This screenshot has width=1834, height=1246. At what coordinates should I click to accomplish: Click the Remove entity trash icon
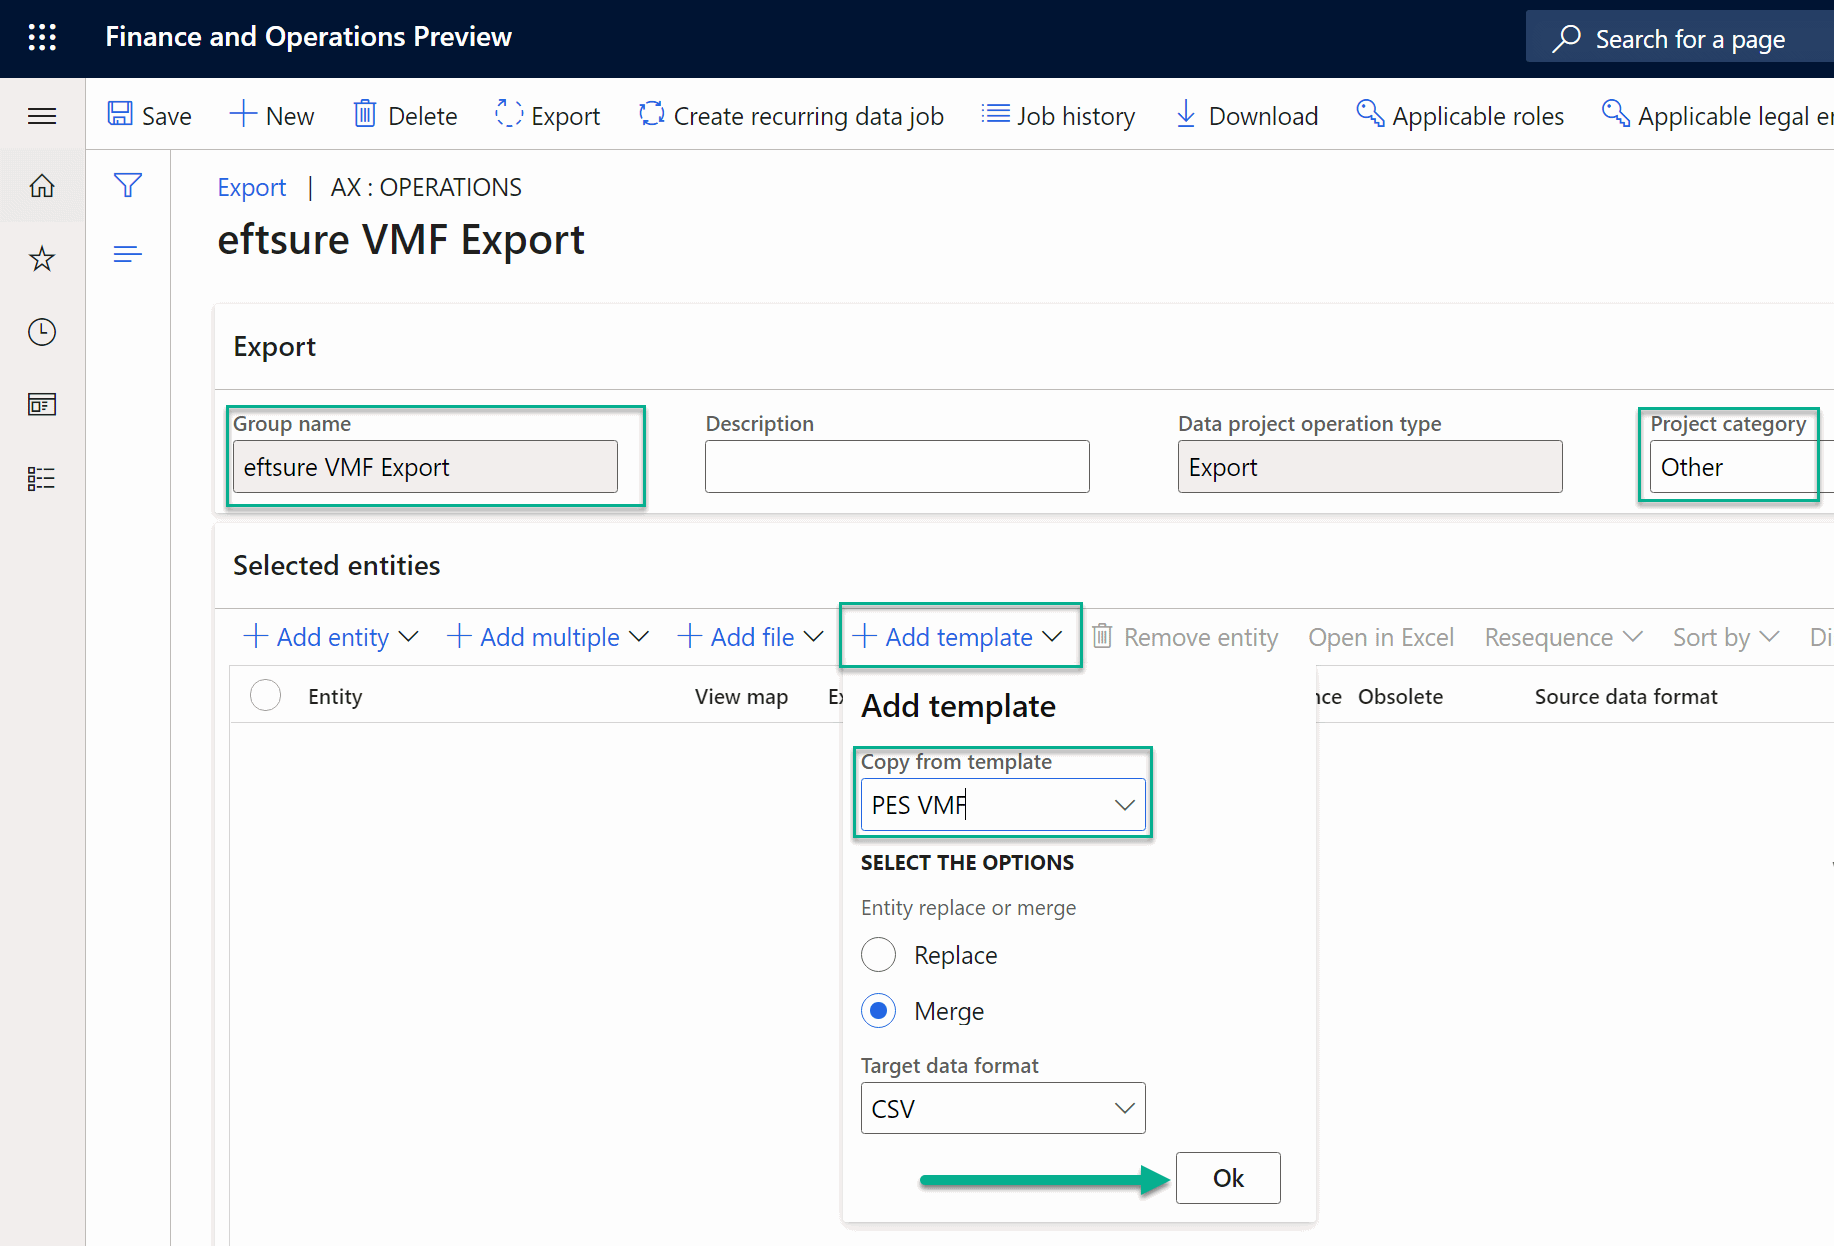tap(1102, 636)
